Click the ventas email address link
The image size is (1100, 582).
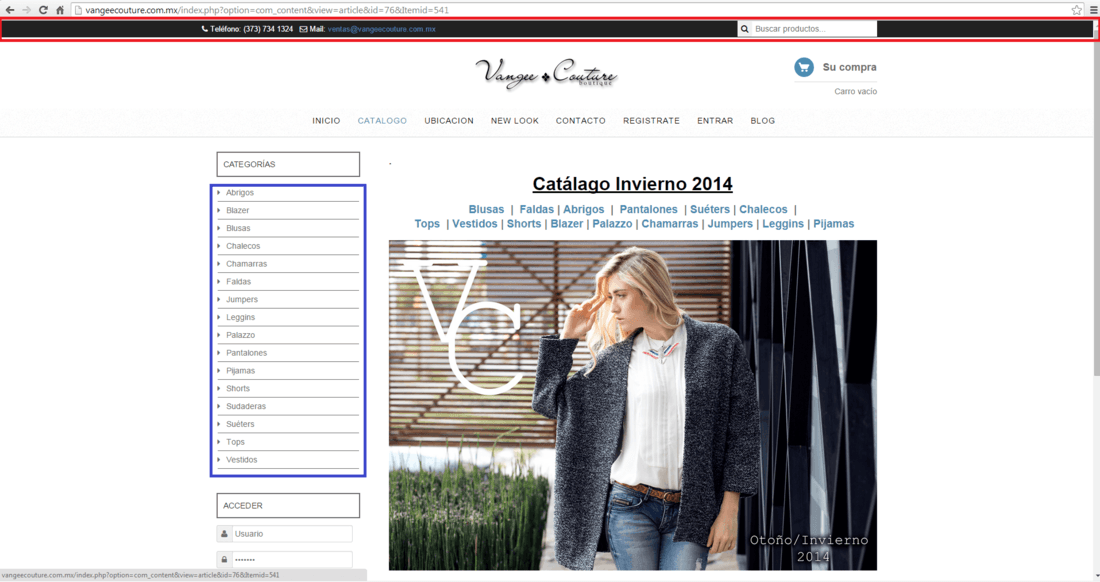(x=382, y=29)
